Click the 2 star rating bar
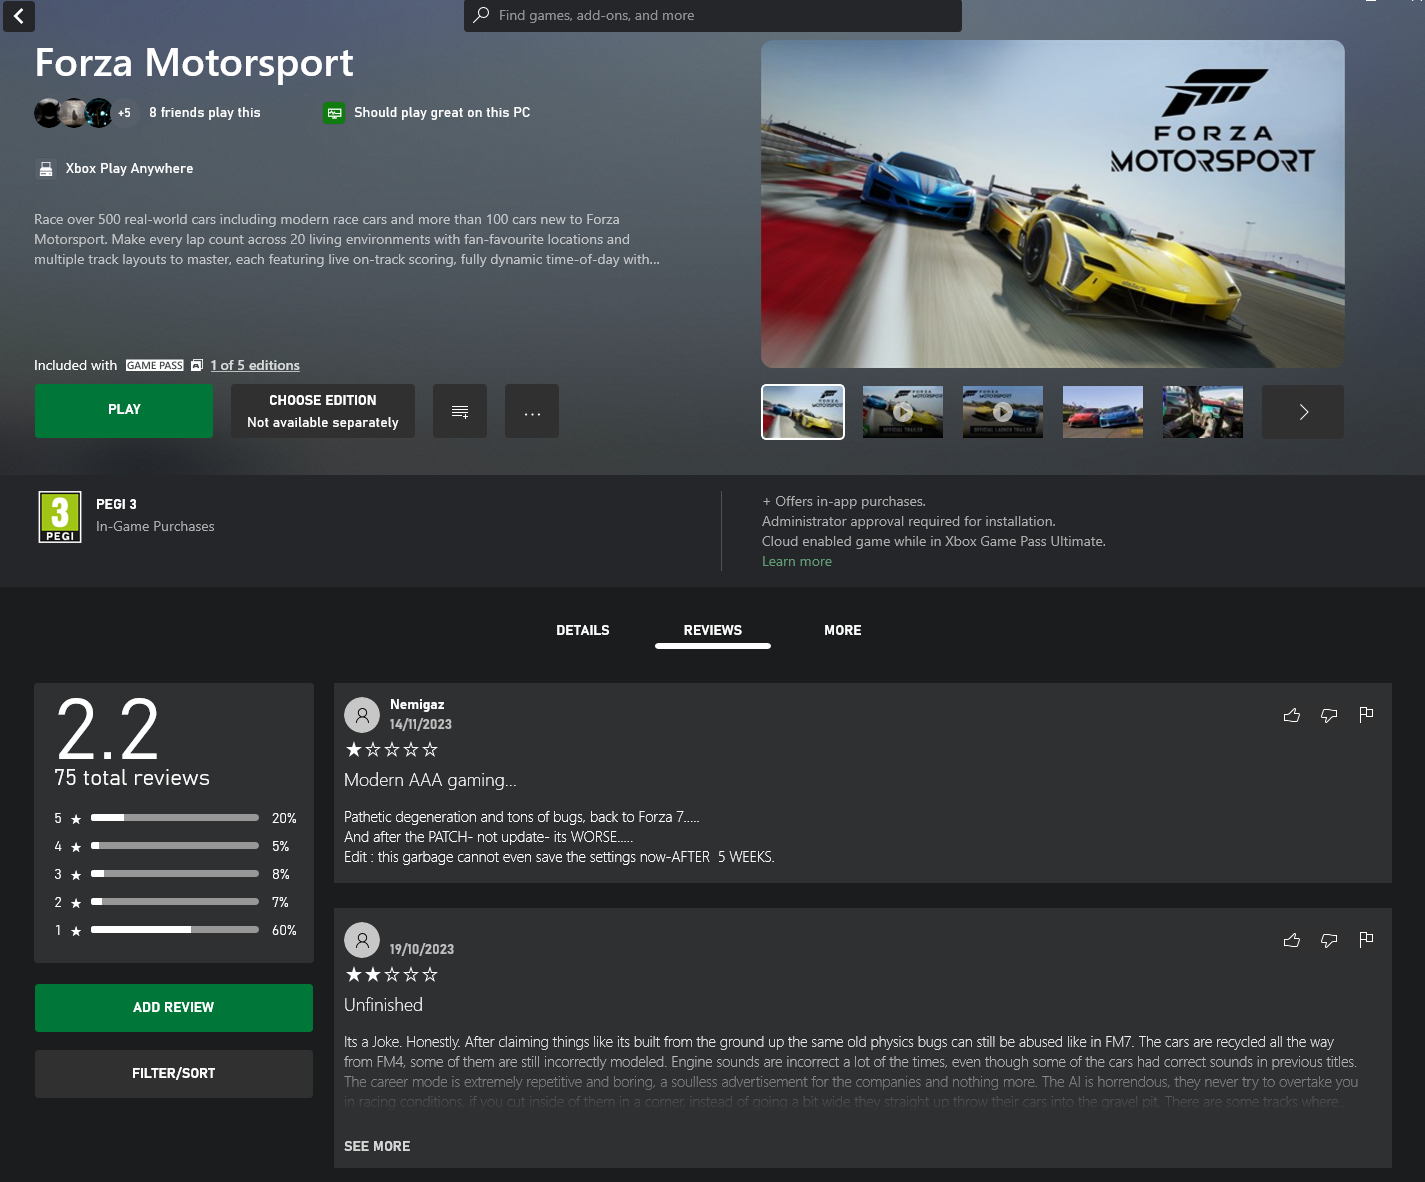This screenshot has width=1425, height=1182. coord(175,902)
